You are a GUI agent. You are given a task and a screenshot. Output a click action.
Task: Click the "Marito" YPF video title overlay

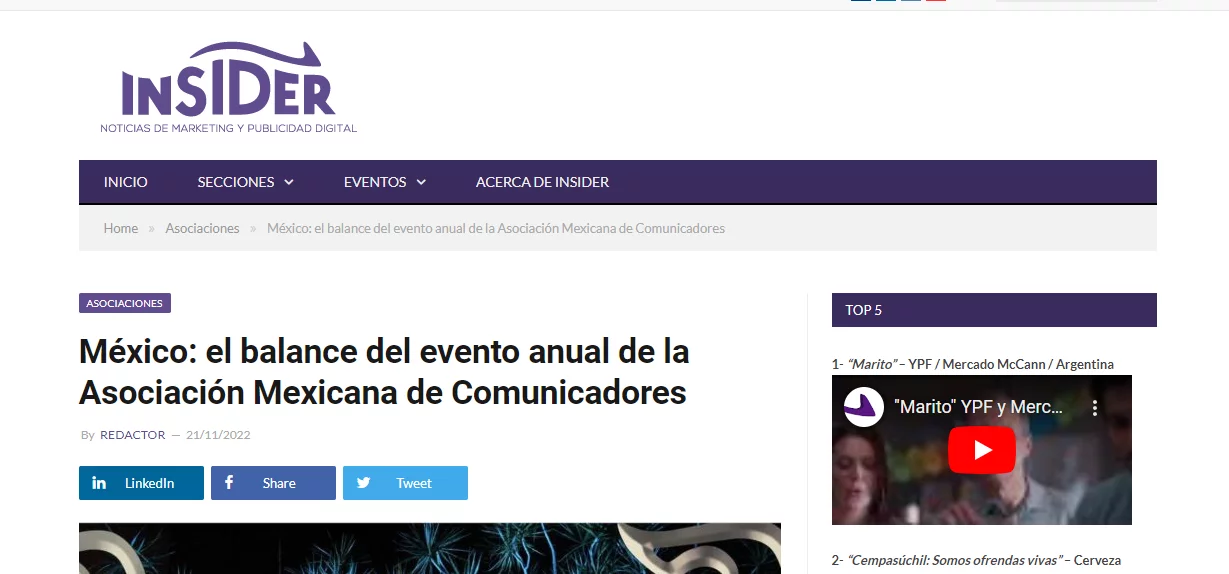pos(978,408)
